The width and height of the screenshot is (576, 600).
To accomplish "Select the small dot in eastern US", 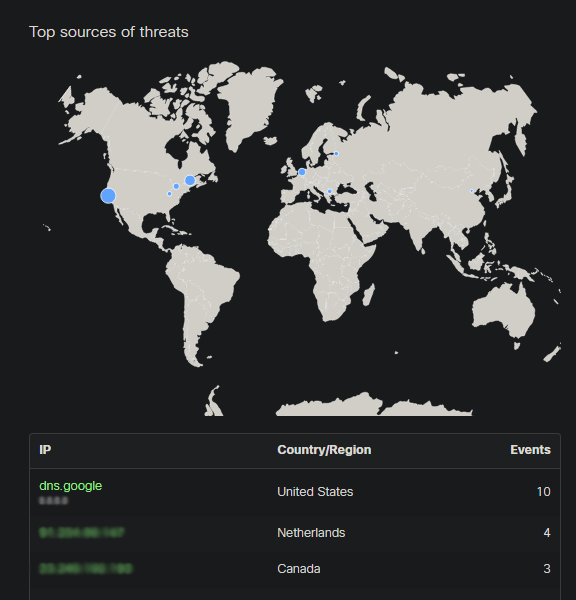I will (x=169, y=194).
